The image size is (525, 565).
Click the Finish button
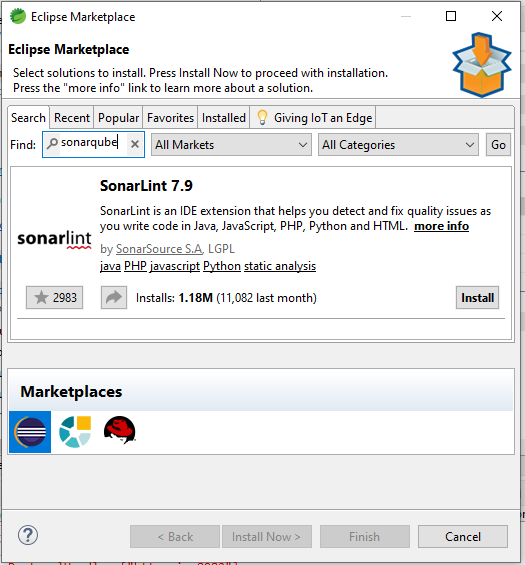[x=365, y=537]
